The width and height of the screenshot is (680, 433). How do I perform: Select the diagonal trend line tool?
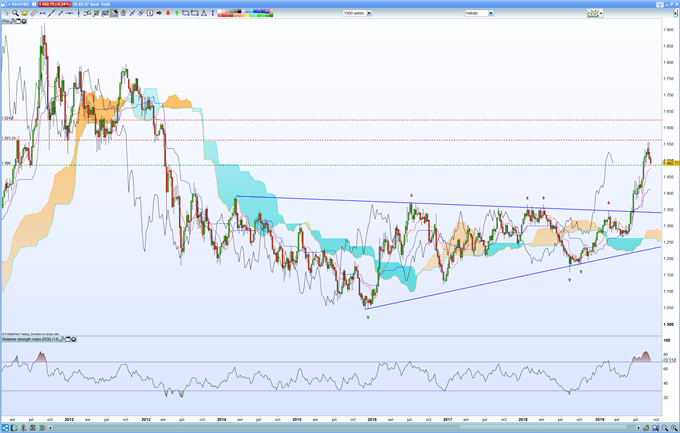52,13
